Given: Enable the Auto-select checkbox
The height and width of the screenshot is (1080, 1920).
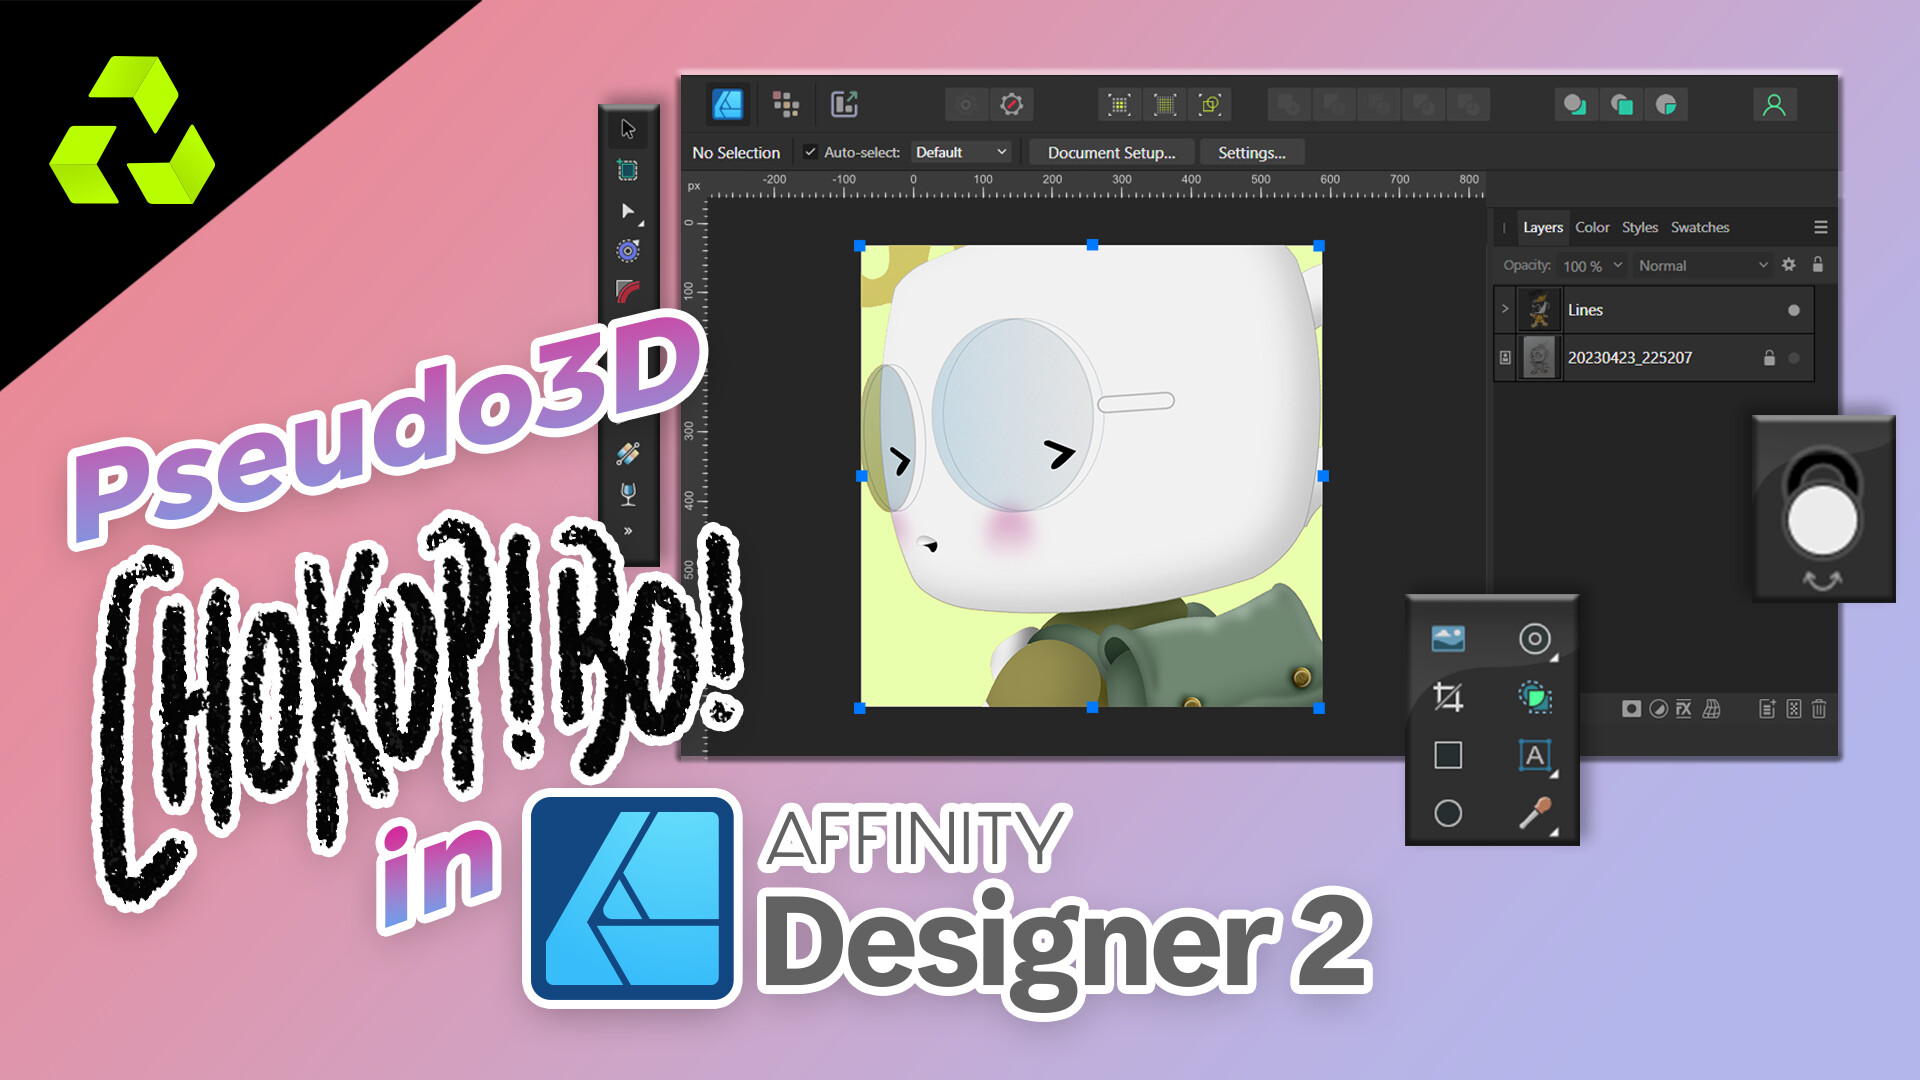Looking at the screenshot, I should pos(812,152).
